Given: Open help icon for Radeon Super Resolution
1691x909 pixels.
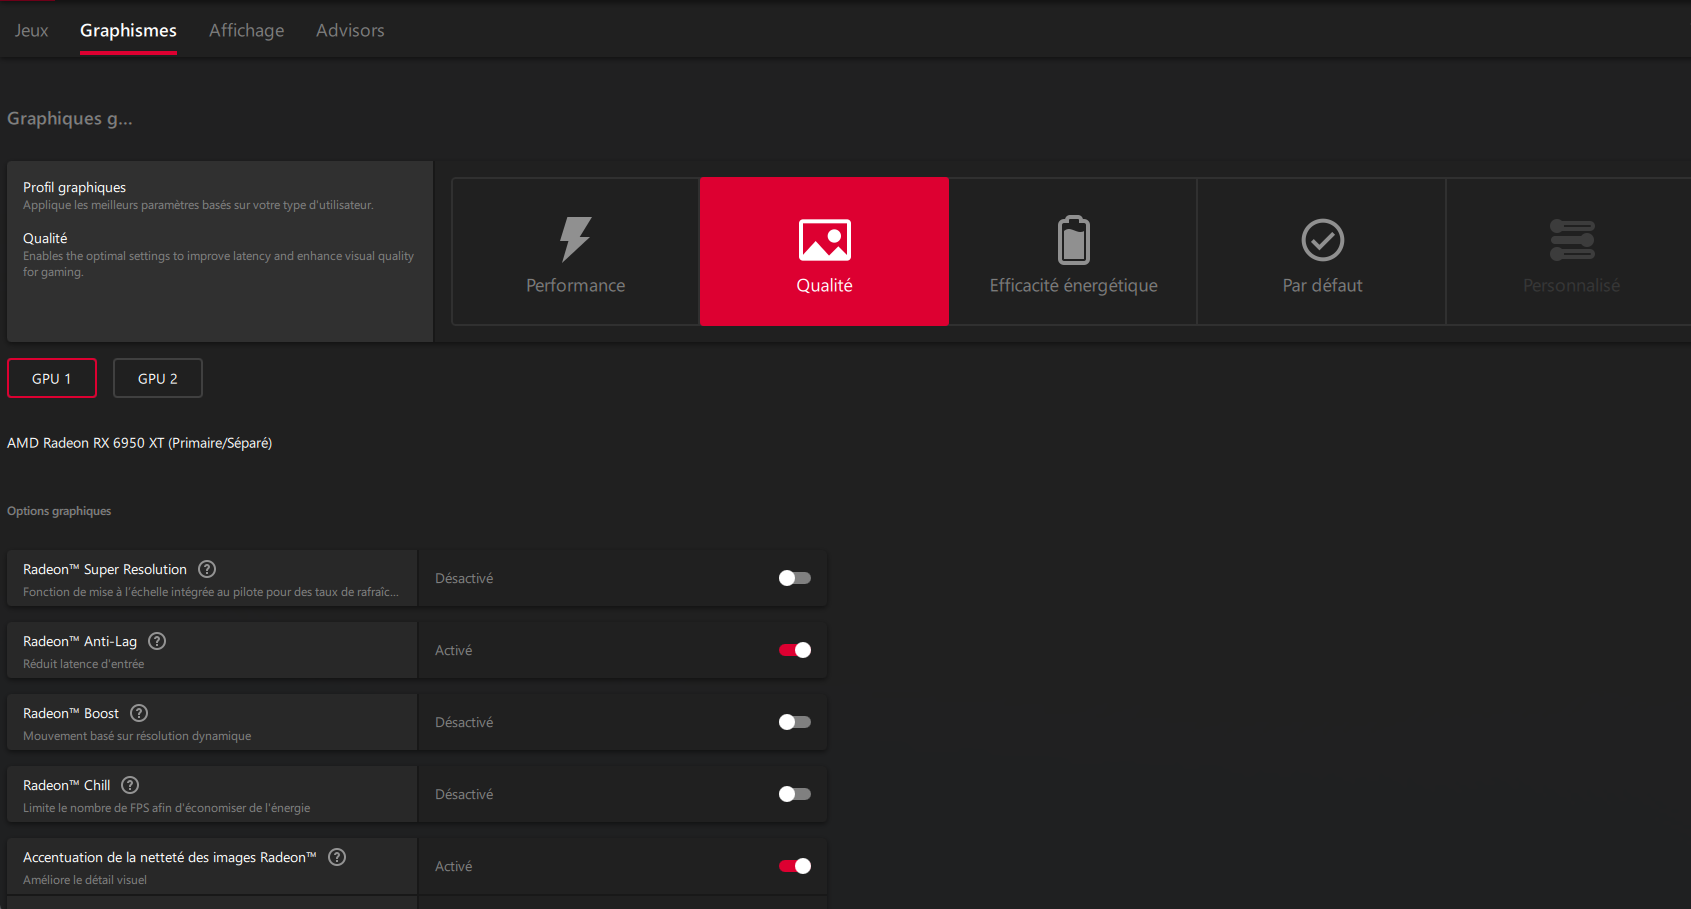Looking at the screenshot, I should (207, 569).
